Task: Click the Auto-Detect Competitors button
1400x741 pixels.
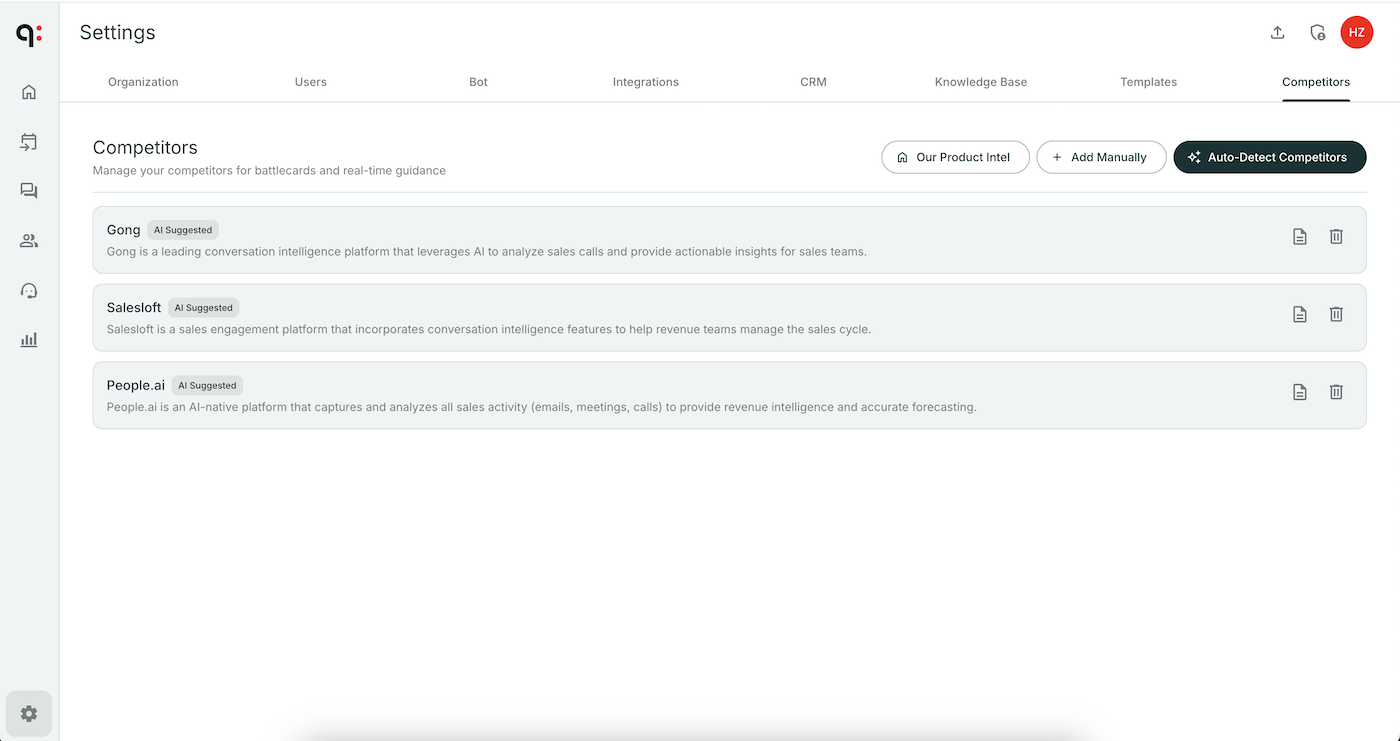Action: (x=1269, y=157)
